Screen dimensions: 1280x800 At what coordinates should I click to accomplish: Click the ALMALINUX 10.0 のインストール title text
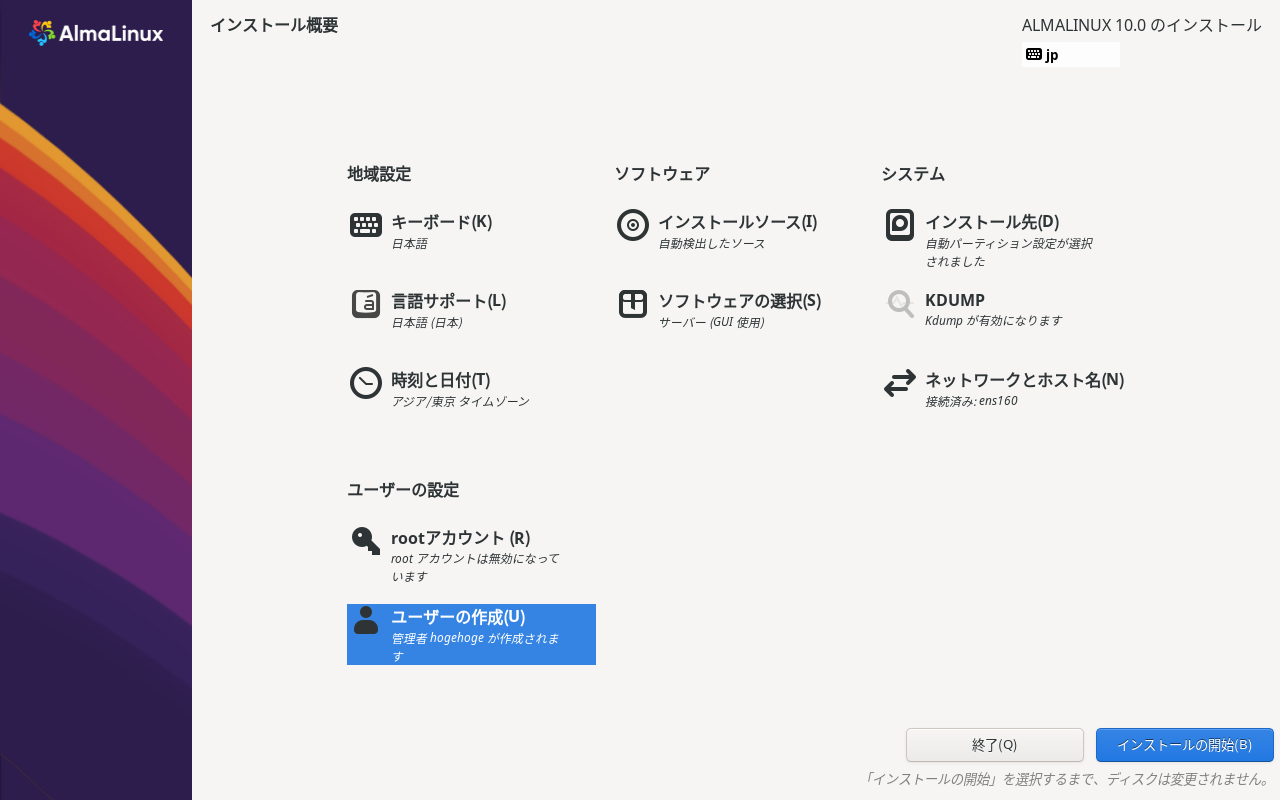(x=1141, y=25)
